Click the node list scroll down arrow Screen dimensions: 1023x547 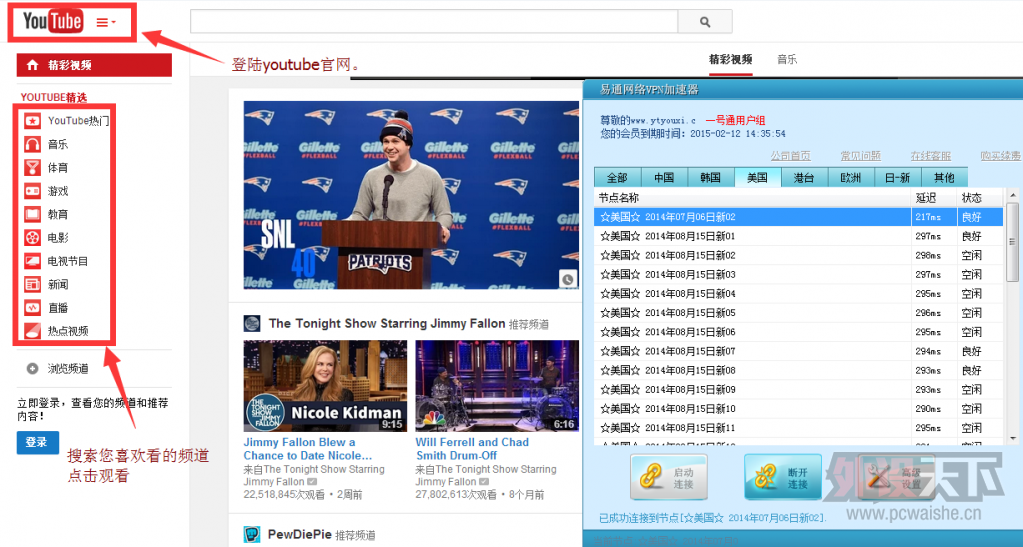coord(1012,439)
